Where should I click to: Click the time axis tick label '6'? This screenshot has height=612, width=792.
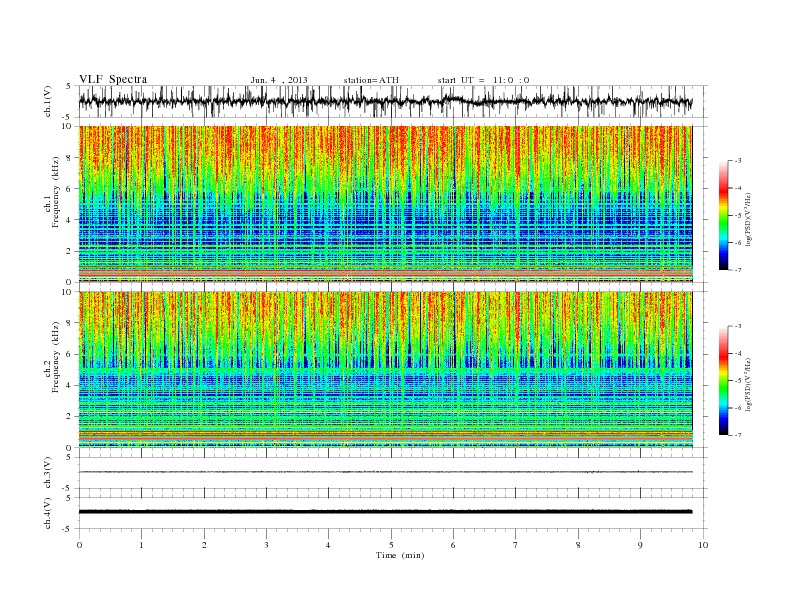(454, 545)
